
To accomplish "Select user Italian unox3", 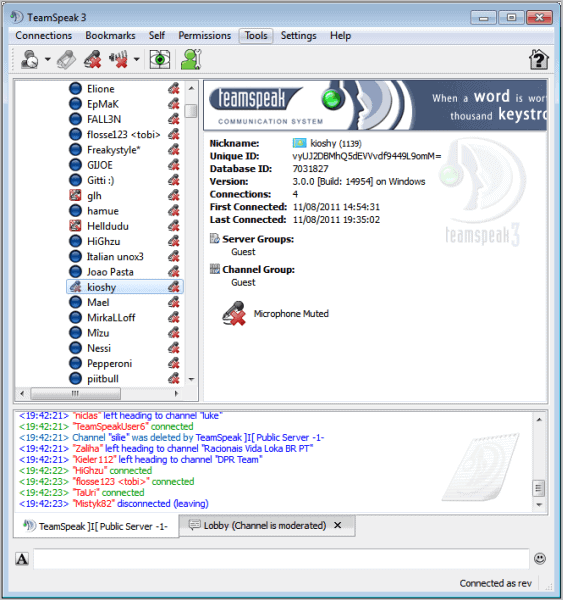I will [x=115, y=257].
